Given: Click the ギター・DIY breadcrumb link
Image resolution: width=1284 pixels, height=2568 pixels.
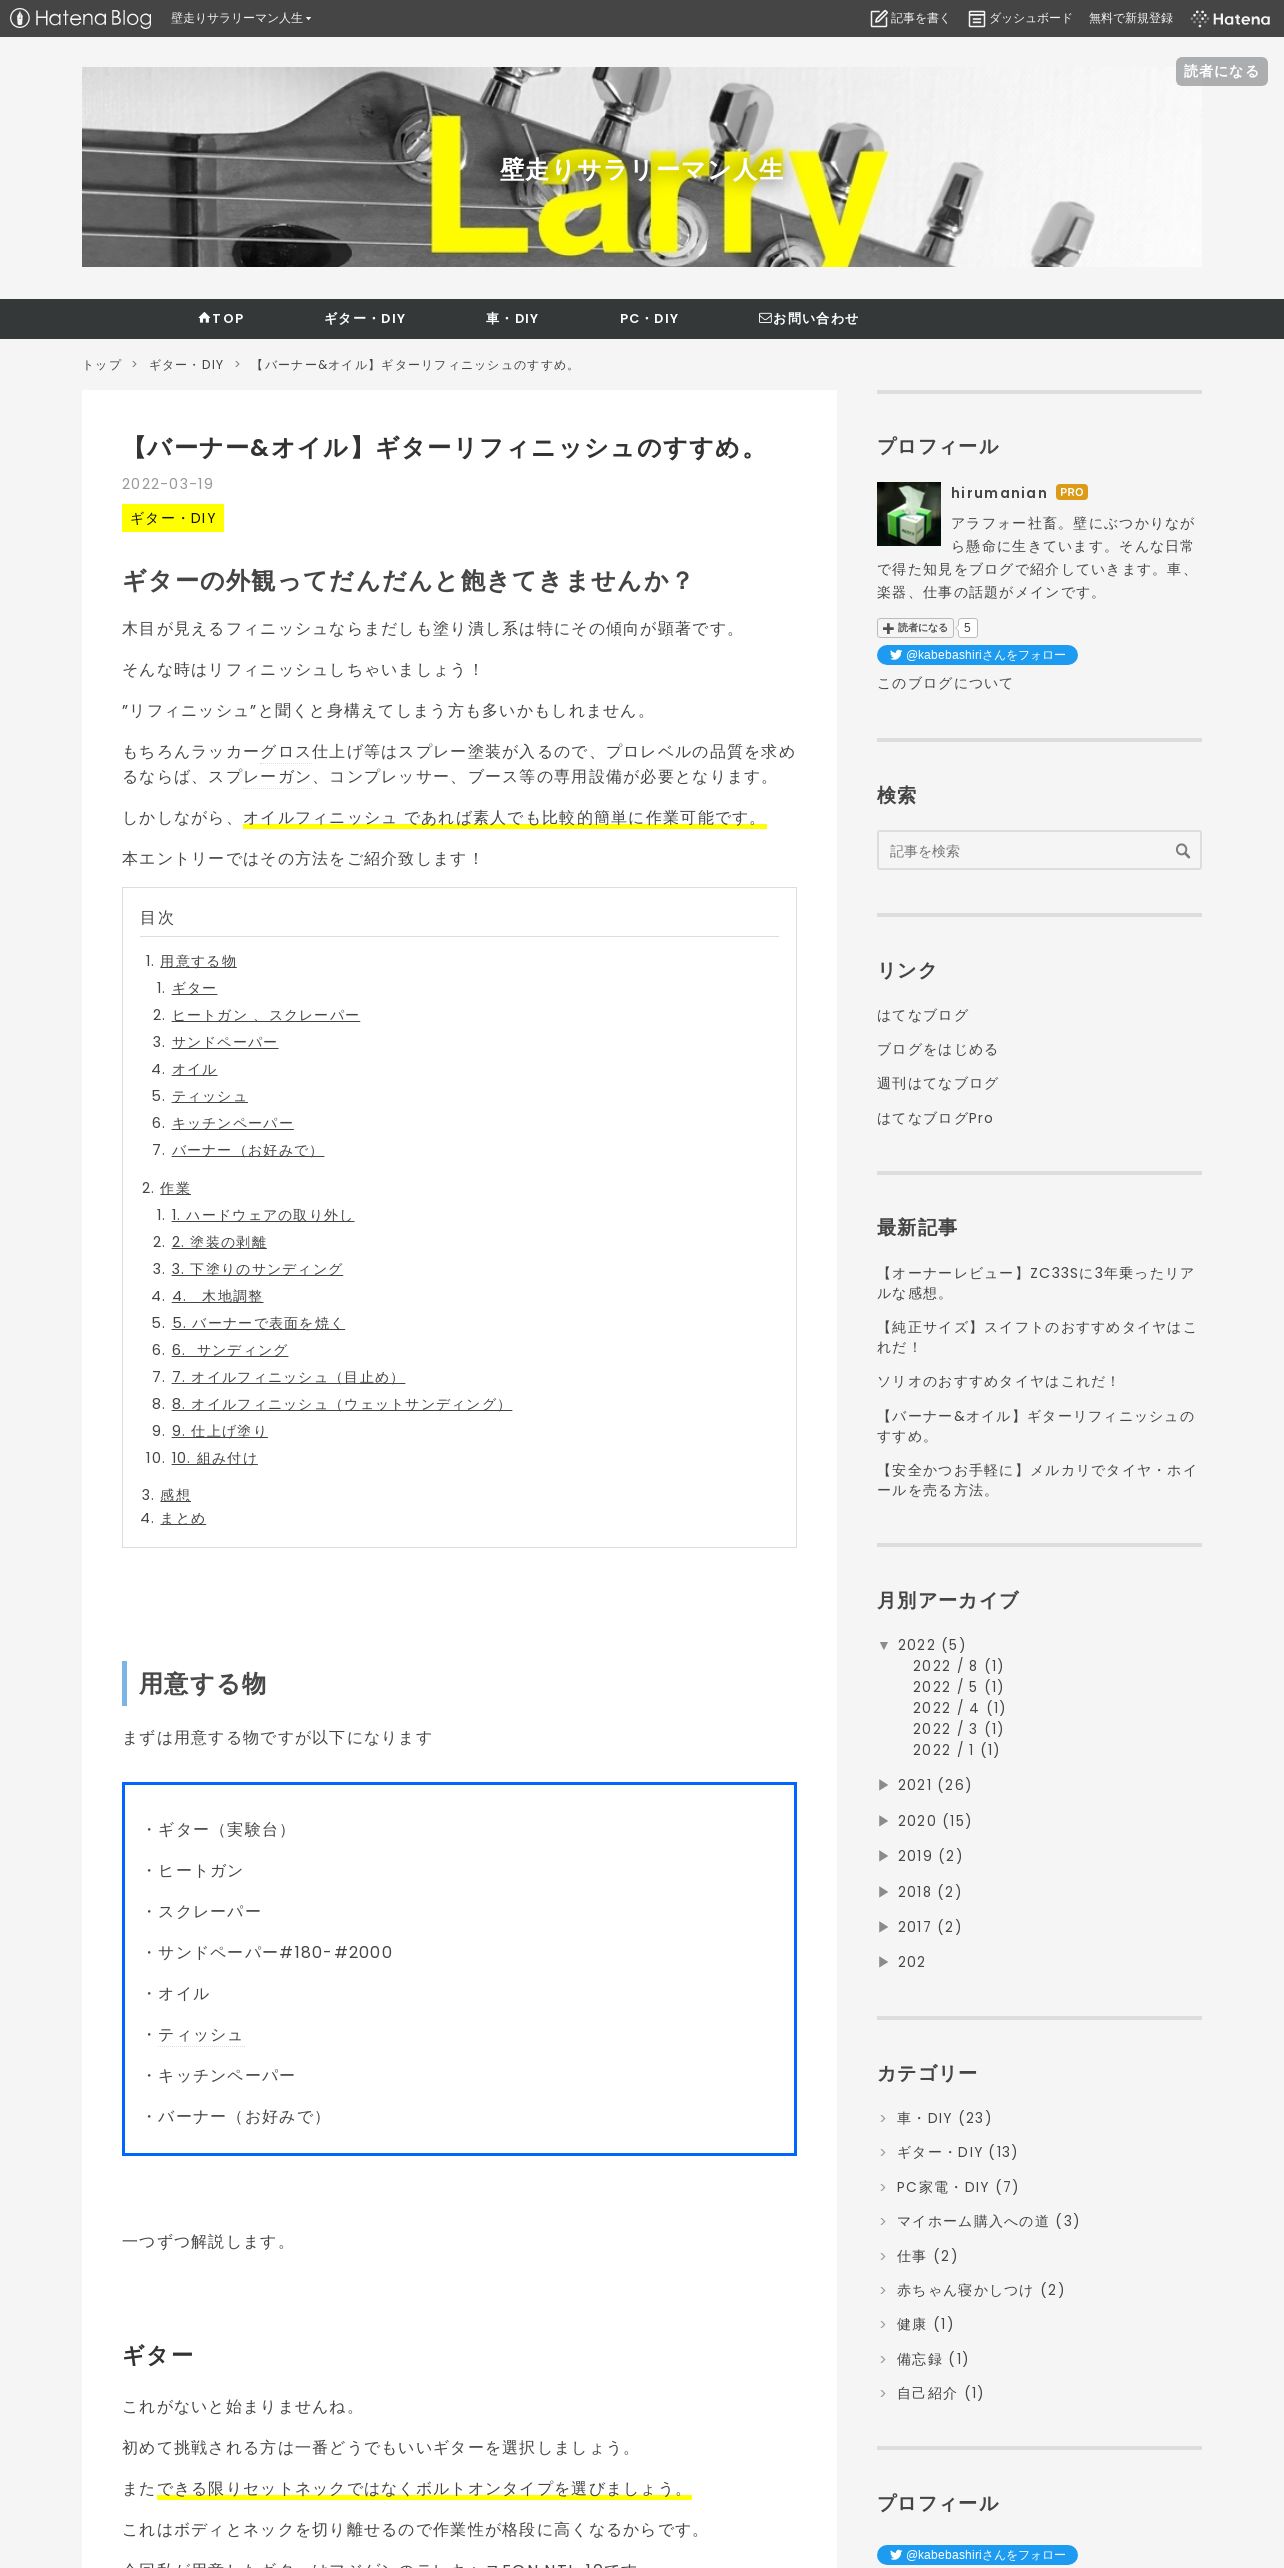Looking at the screenshot, I should (186, 365).
